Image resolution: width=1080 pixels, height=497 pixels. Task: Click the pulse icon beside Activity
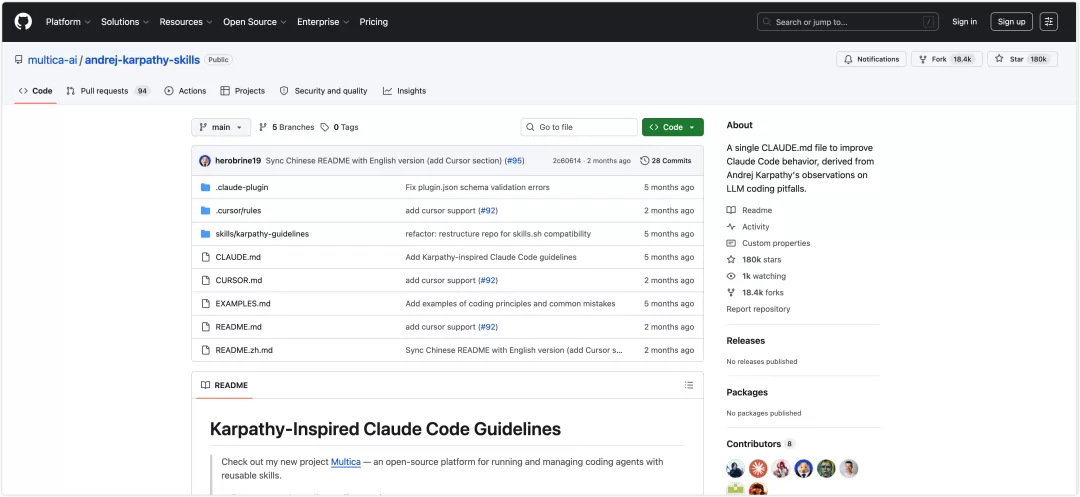coord(731,227)
